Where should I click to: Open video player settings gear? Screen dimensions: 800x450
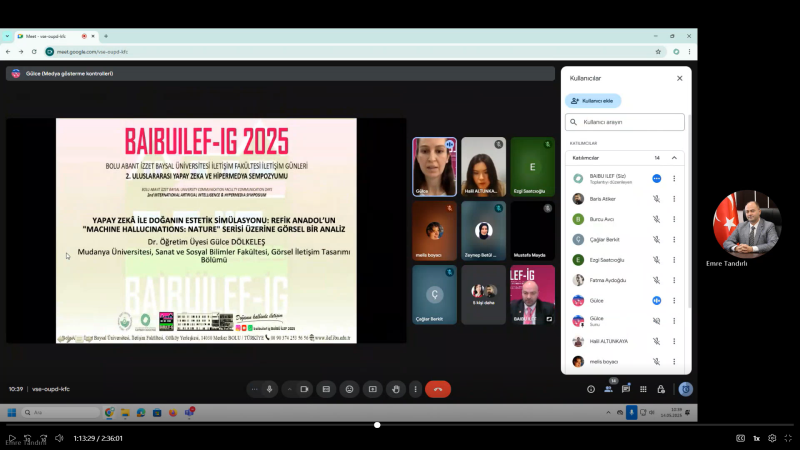[772, 438]
